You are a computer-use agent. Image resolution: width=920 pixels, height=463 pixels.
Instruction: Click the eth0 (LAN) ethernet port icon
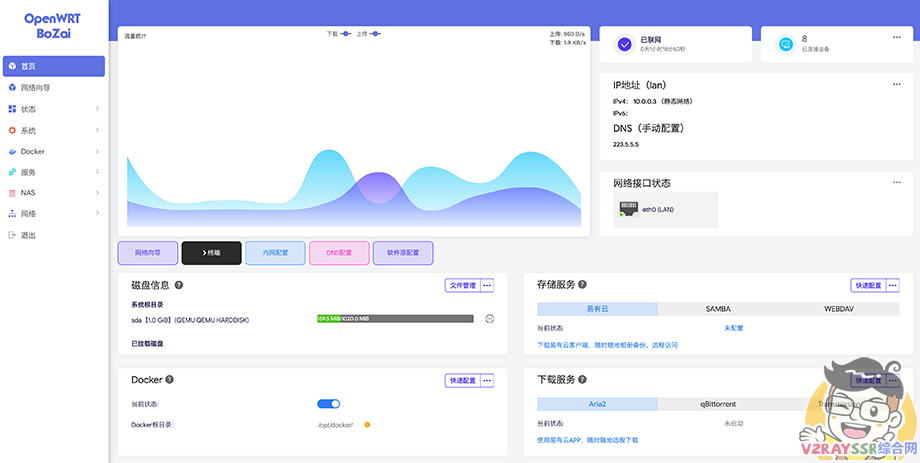pos(629,209)
